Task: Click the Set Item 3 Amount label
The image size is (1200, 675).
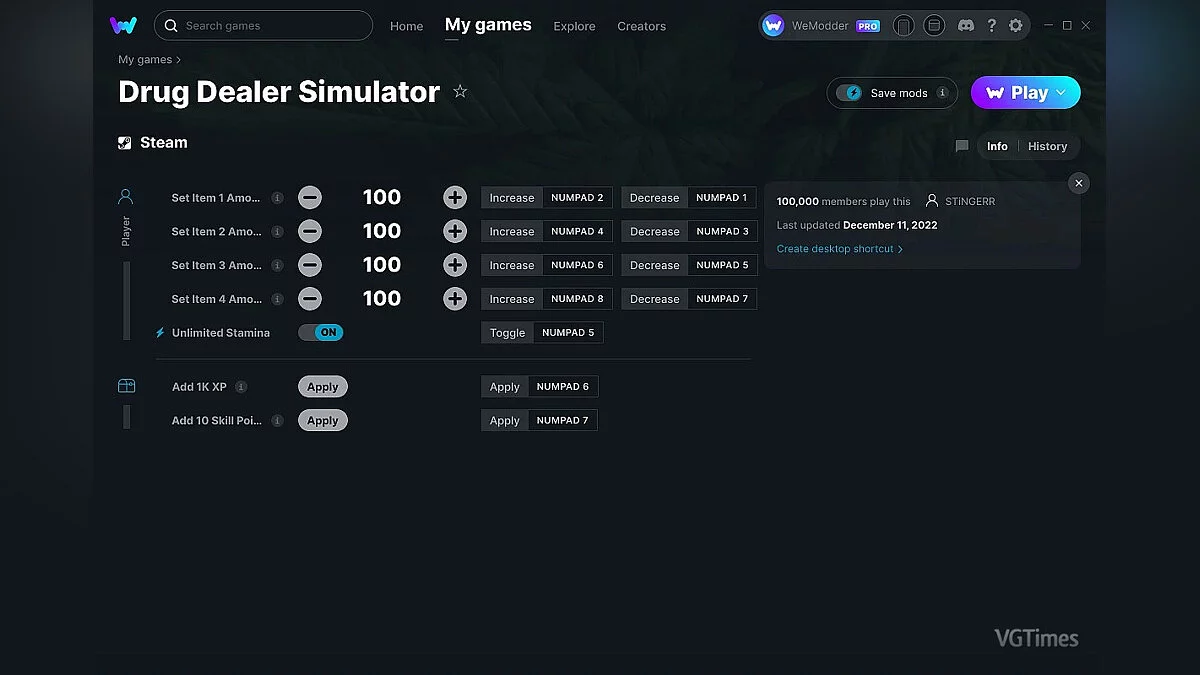Action: coord(216,265)
